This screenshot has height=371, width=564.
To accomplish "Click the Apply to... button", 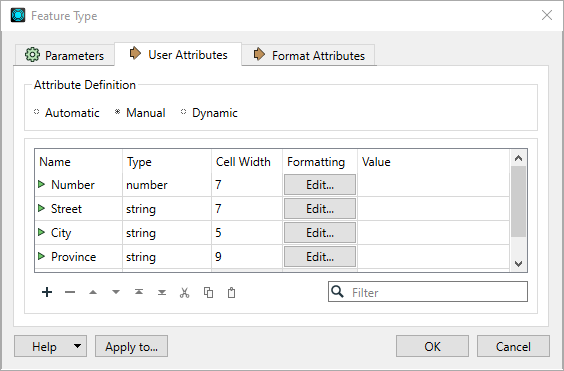I will [131, 346].
